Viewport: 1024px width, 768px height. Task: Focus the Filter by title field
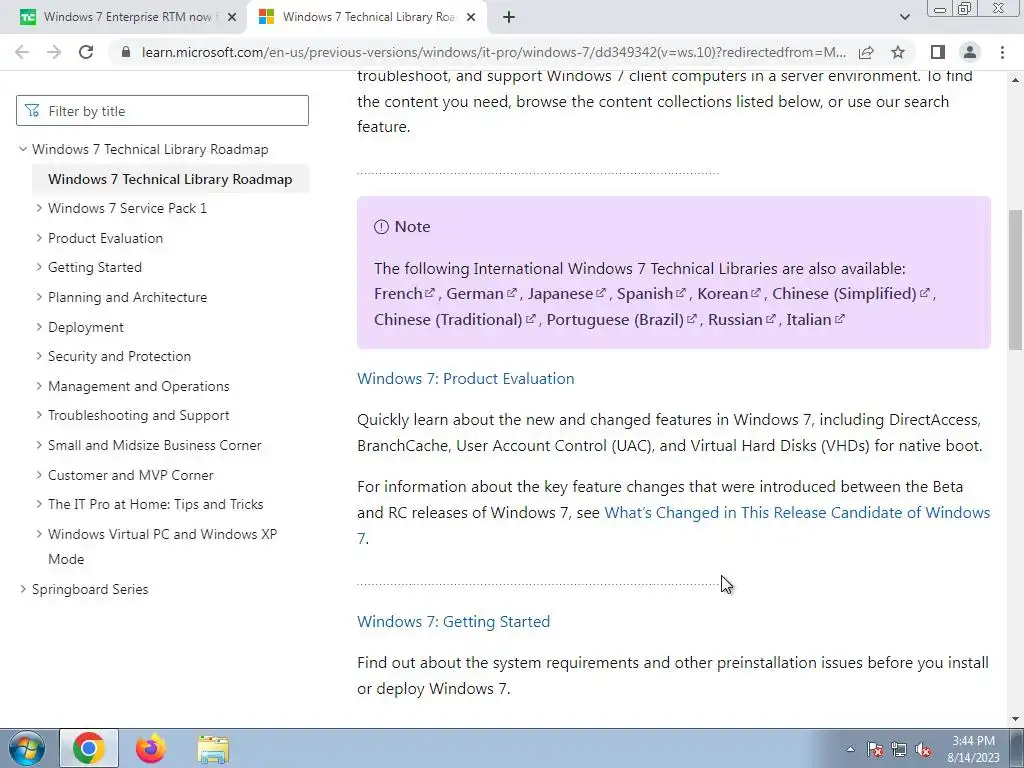tap(162, 111)
